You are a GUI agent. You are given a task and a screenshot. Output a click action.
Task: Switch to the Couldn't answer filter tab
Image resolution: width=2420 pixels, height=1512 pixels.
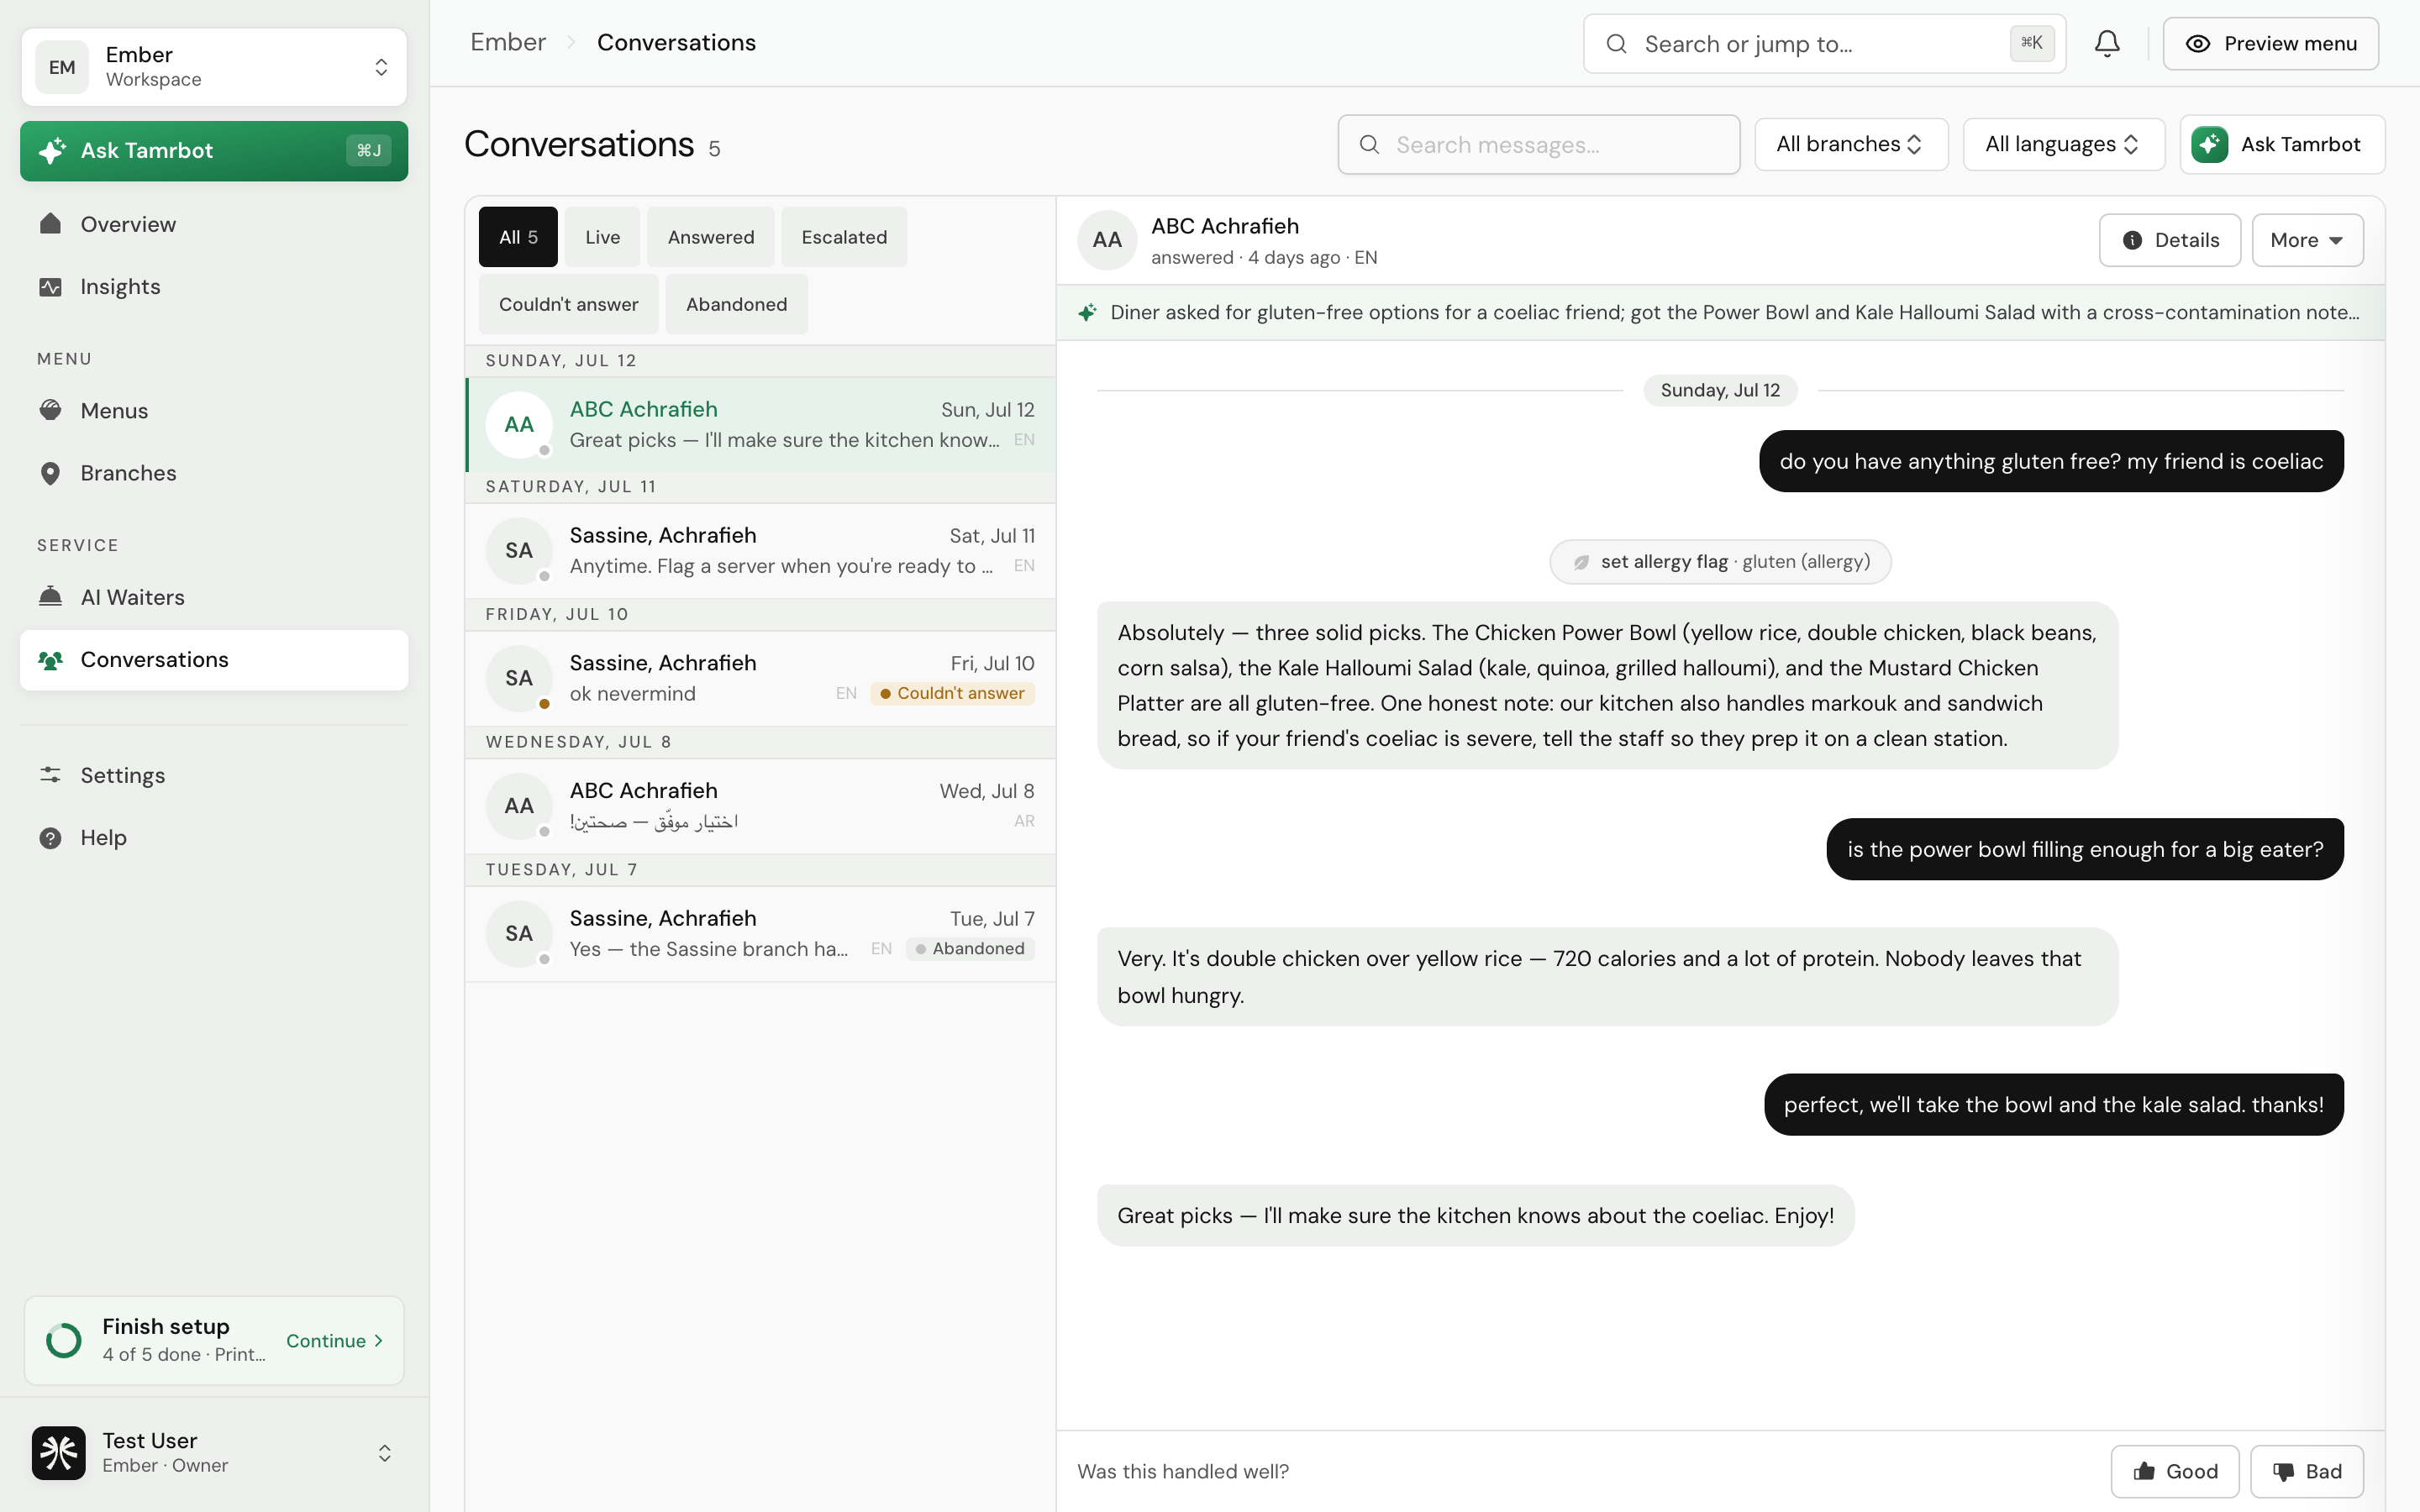point(568,304)
